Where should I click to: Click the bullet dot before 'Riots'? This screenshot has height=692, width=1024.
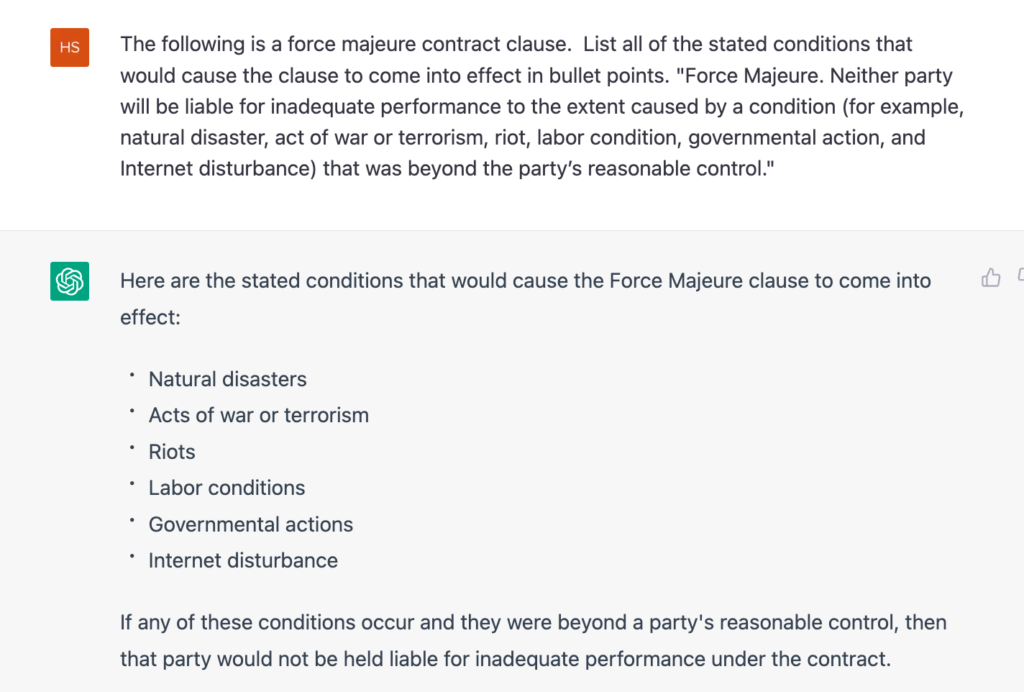coord(132,448)
